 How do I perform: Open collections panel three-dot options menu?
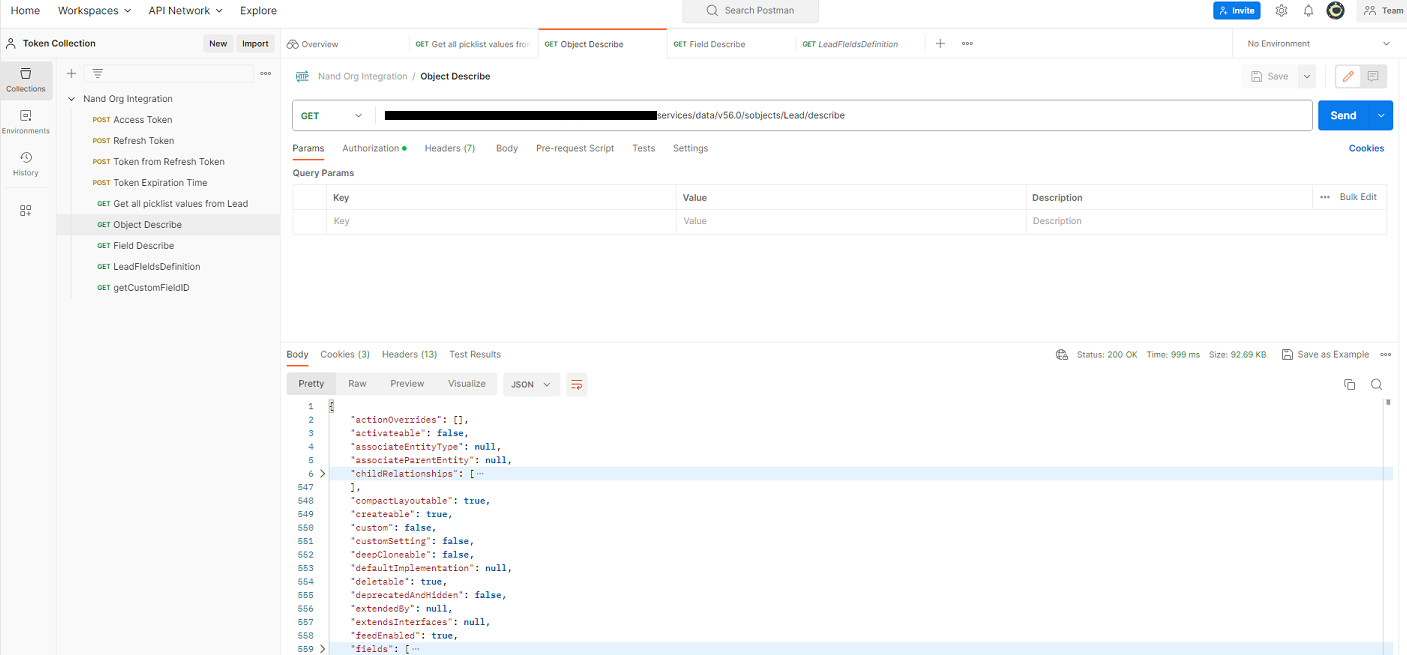pyautogui.click(x=266, y=73)
